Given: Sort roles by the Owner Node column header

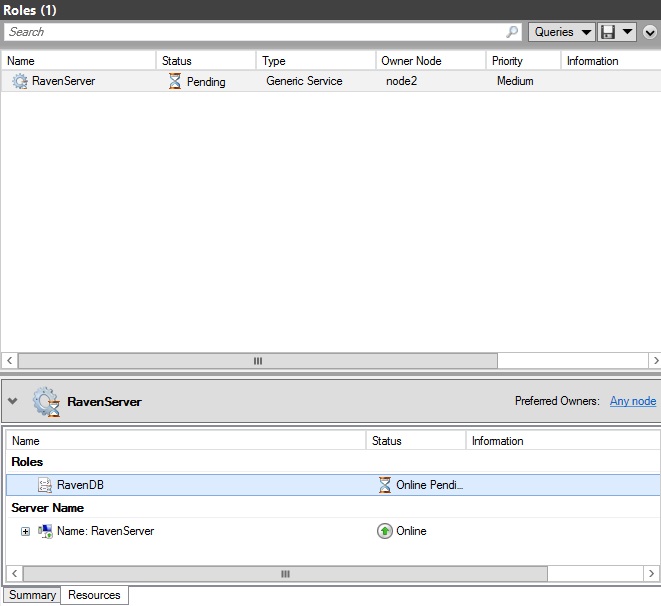Looking at the screenshot, I should 430,61.
